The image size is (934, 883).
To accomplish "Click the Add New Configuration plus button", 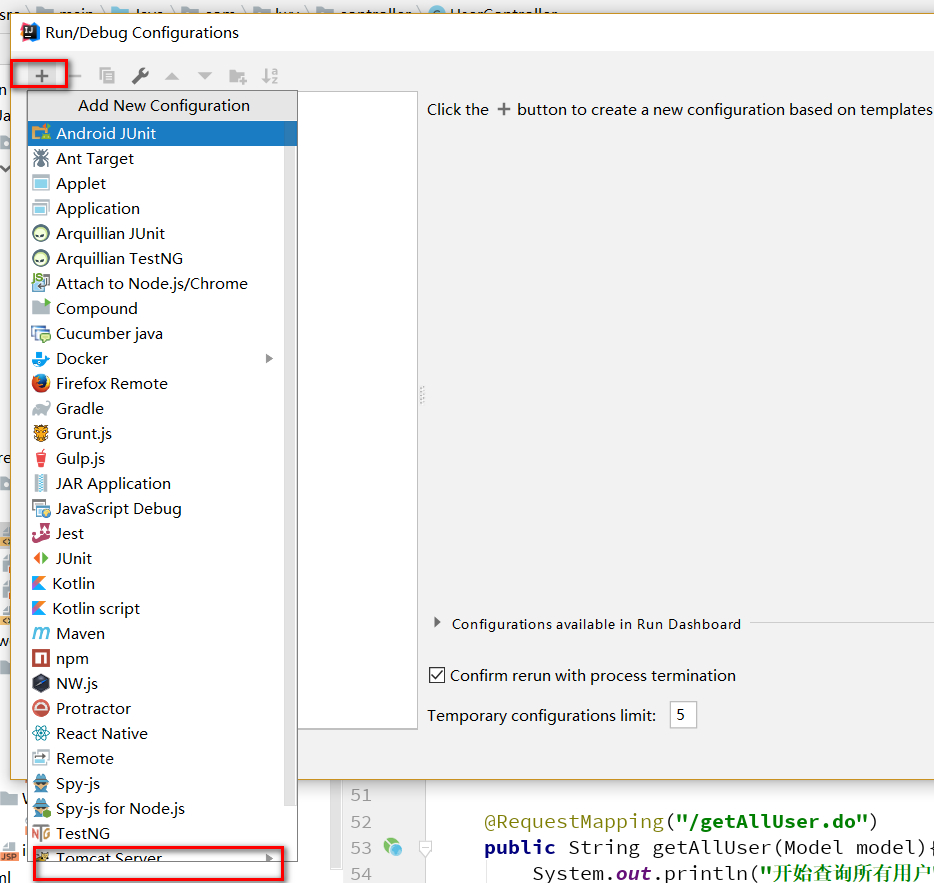I will 41,76.
